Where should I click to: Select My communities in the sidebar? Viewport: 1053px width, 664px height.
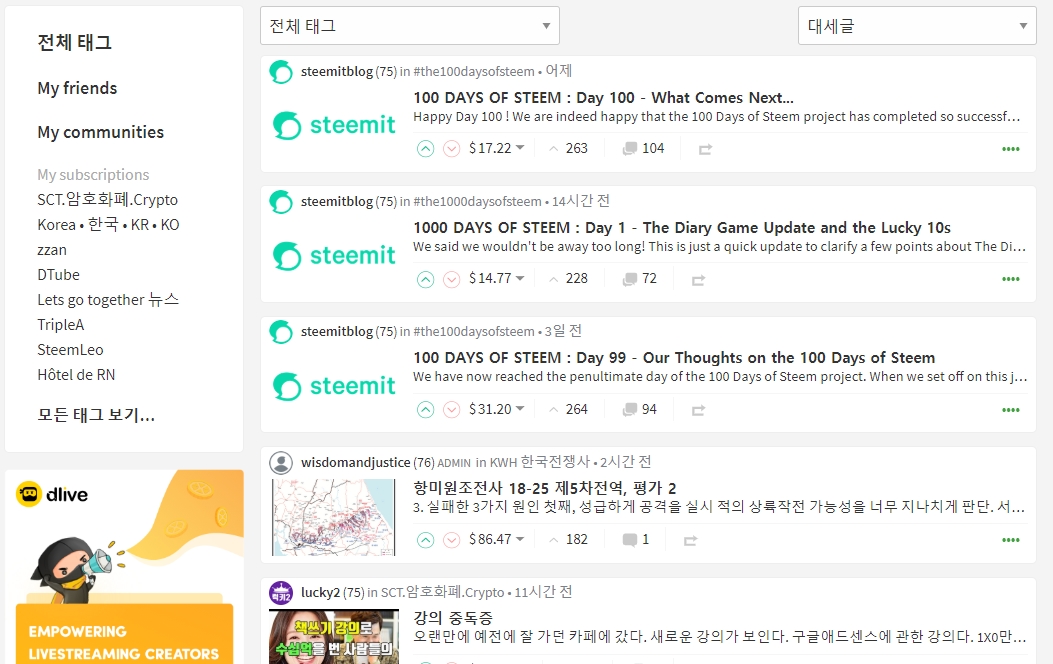pos(100,132)
